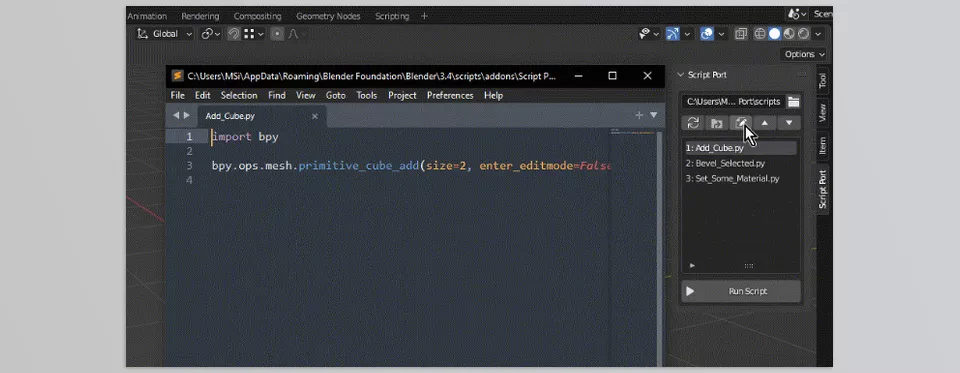The width and height of the screenshot is (960, 373).
Task: Click the next tab arrow in Sublime
Action: coord(186,115)
